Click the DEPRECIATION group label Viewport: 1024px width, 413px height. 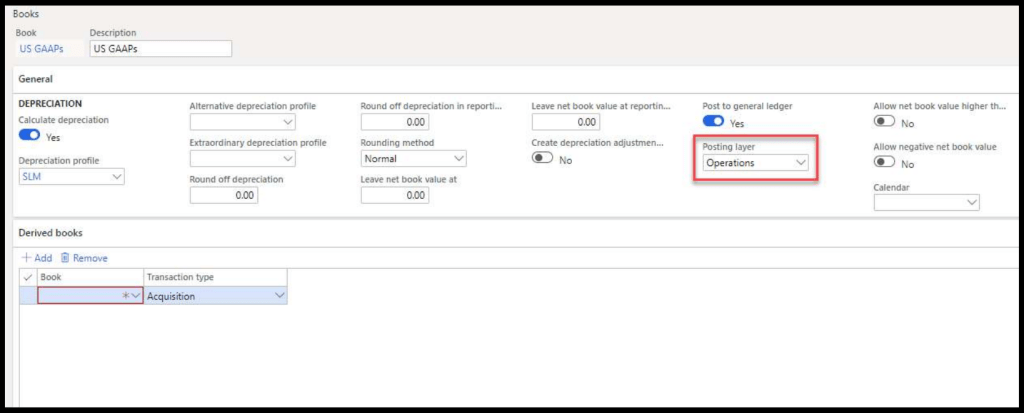50,103
